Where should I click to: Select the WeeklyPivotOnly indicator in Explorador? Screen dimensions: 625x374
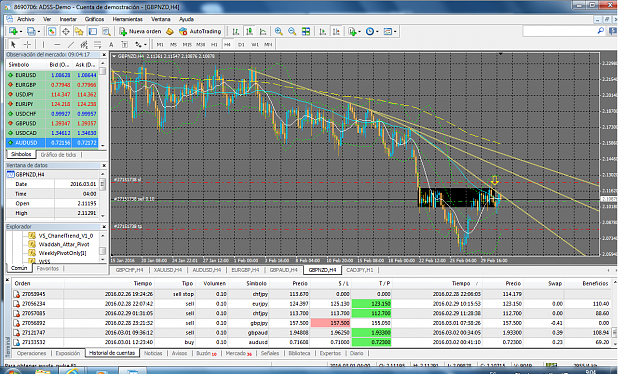coord(62,253)
